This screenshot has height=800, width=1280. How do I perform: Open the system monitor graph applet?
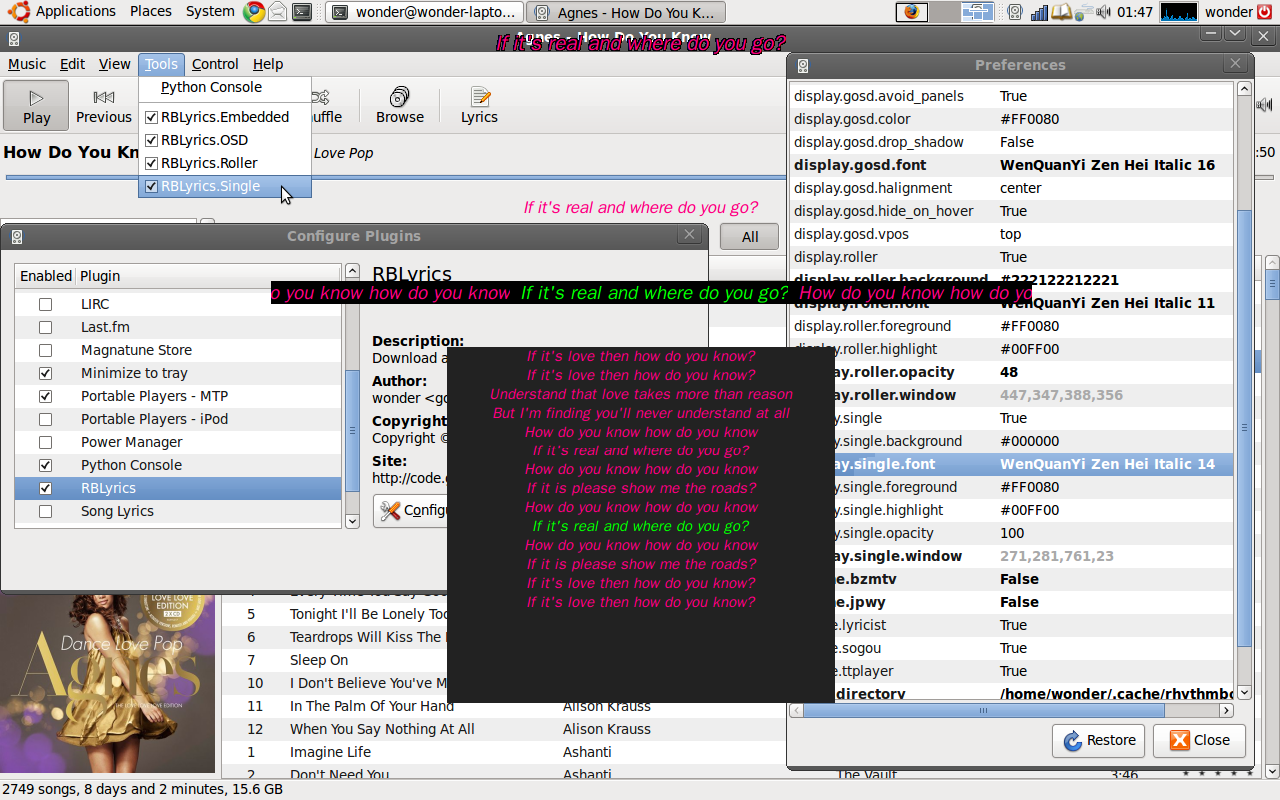[1178, 12]
